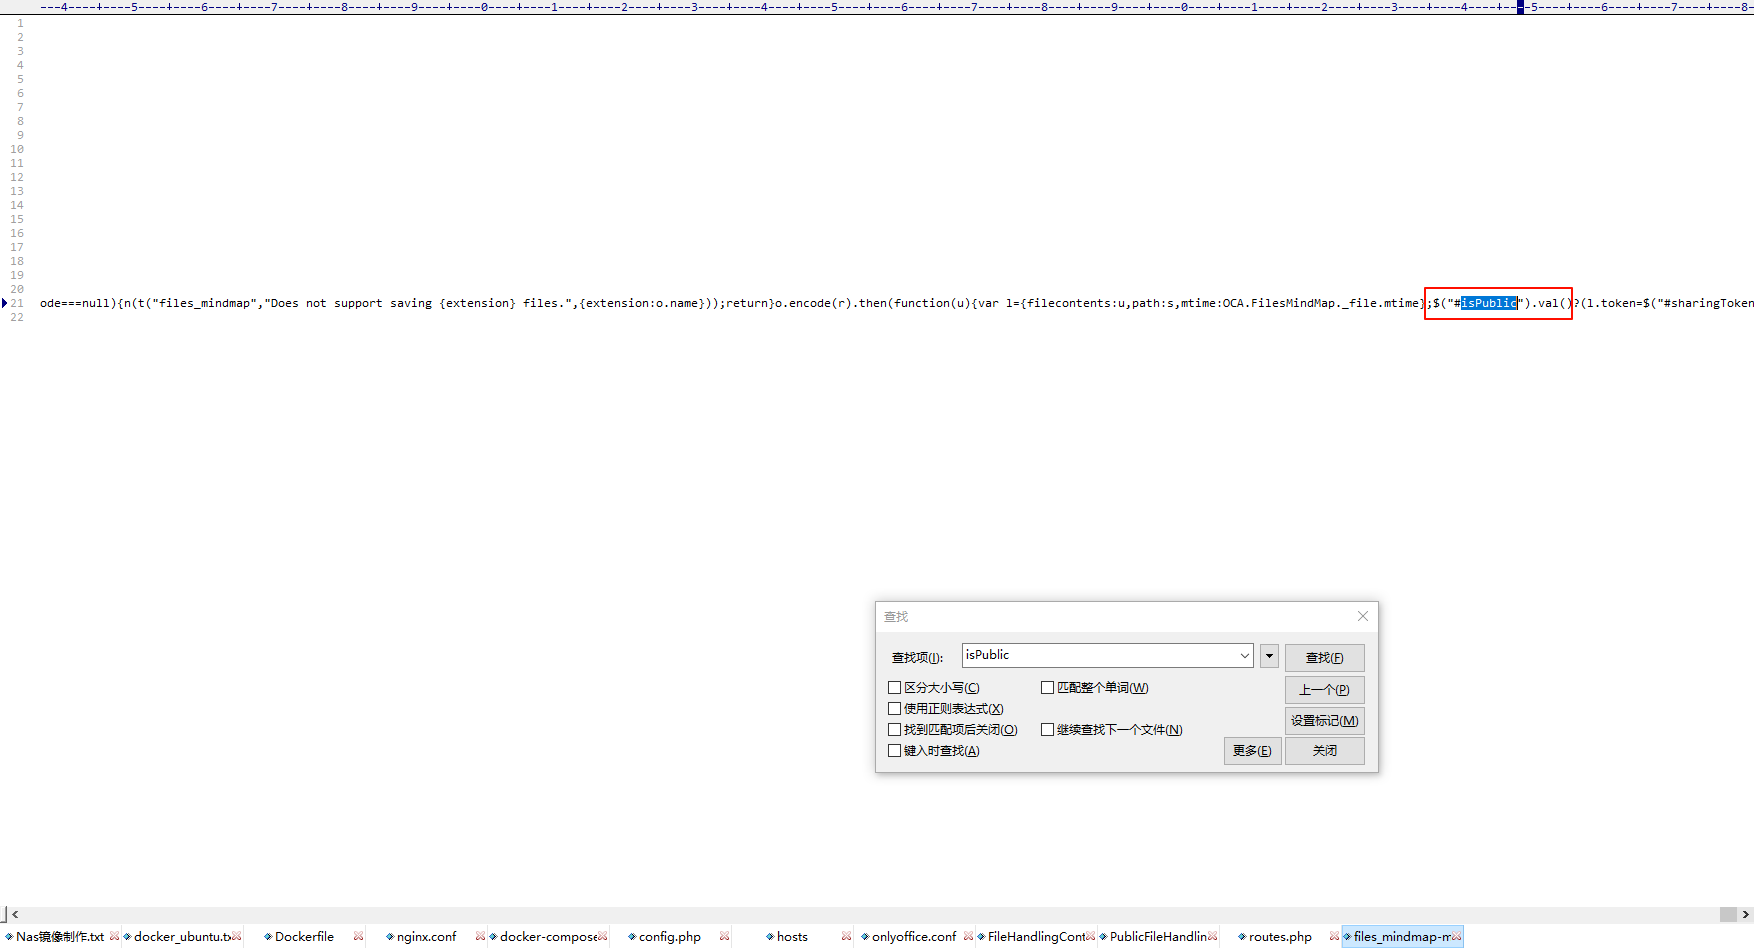Enable 匹配整个单词(W) whole word checkbox
This screenshot has width=1754, height=949.
[x=1048, y=688]
